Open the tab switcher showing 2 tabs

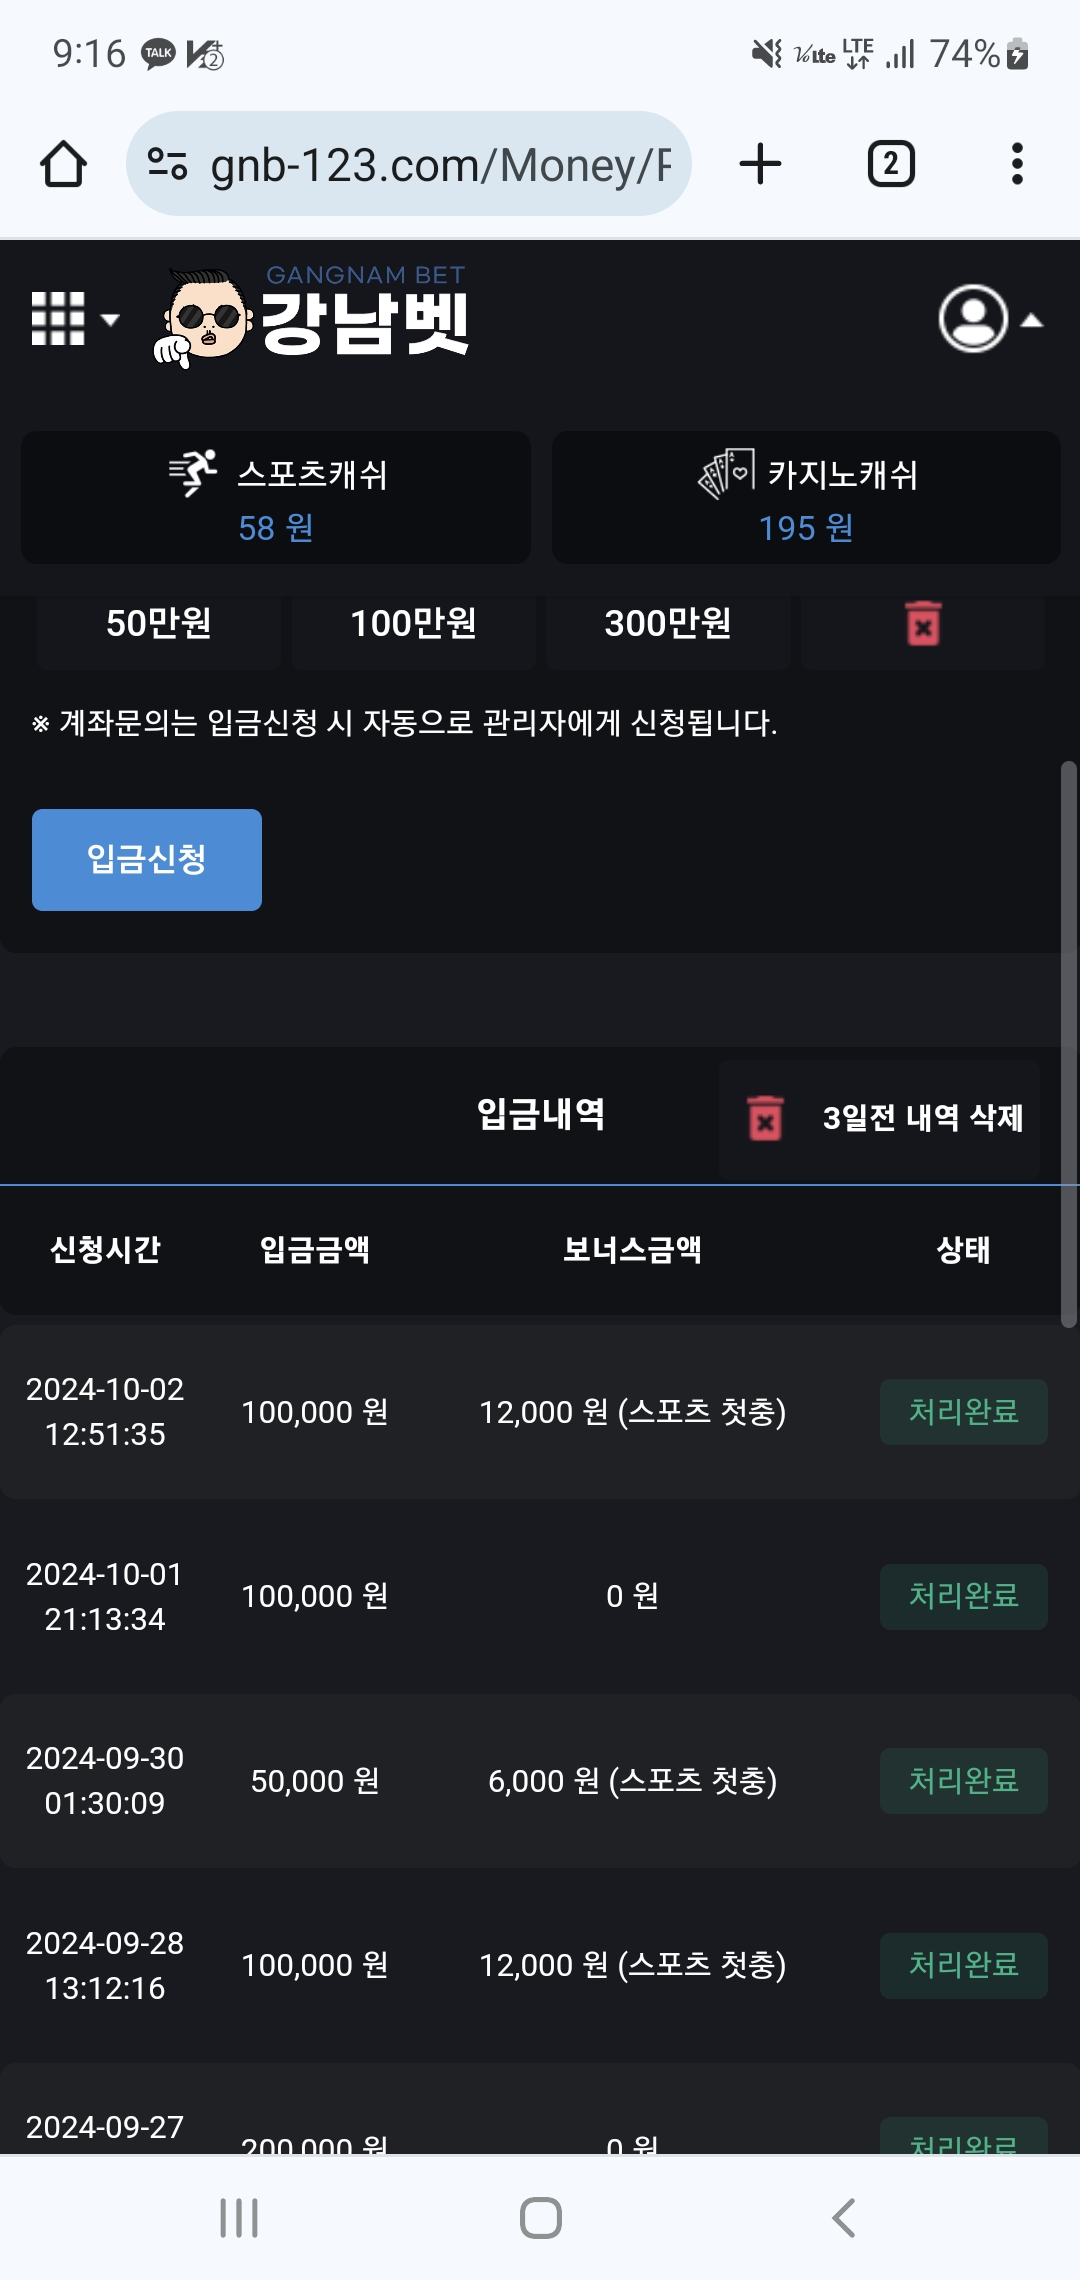coord(891,164)
